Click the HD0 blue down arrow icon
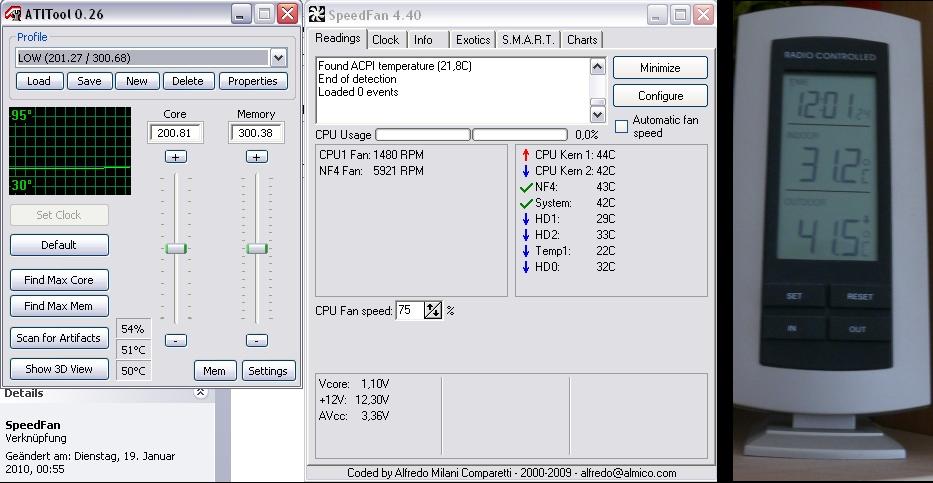Screen dimensions: 933x483 coord(525,267)
